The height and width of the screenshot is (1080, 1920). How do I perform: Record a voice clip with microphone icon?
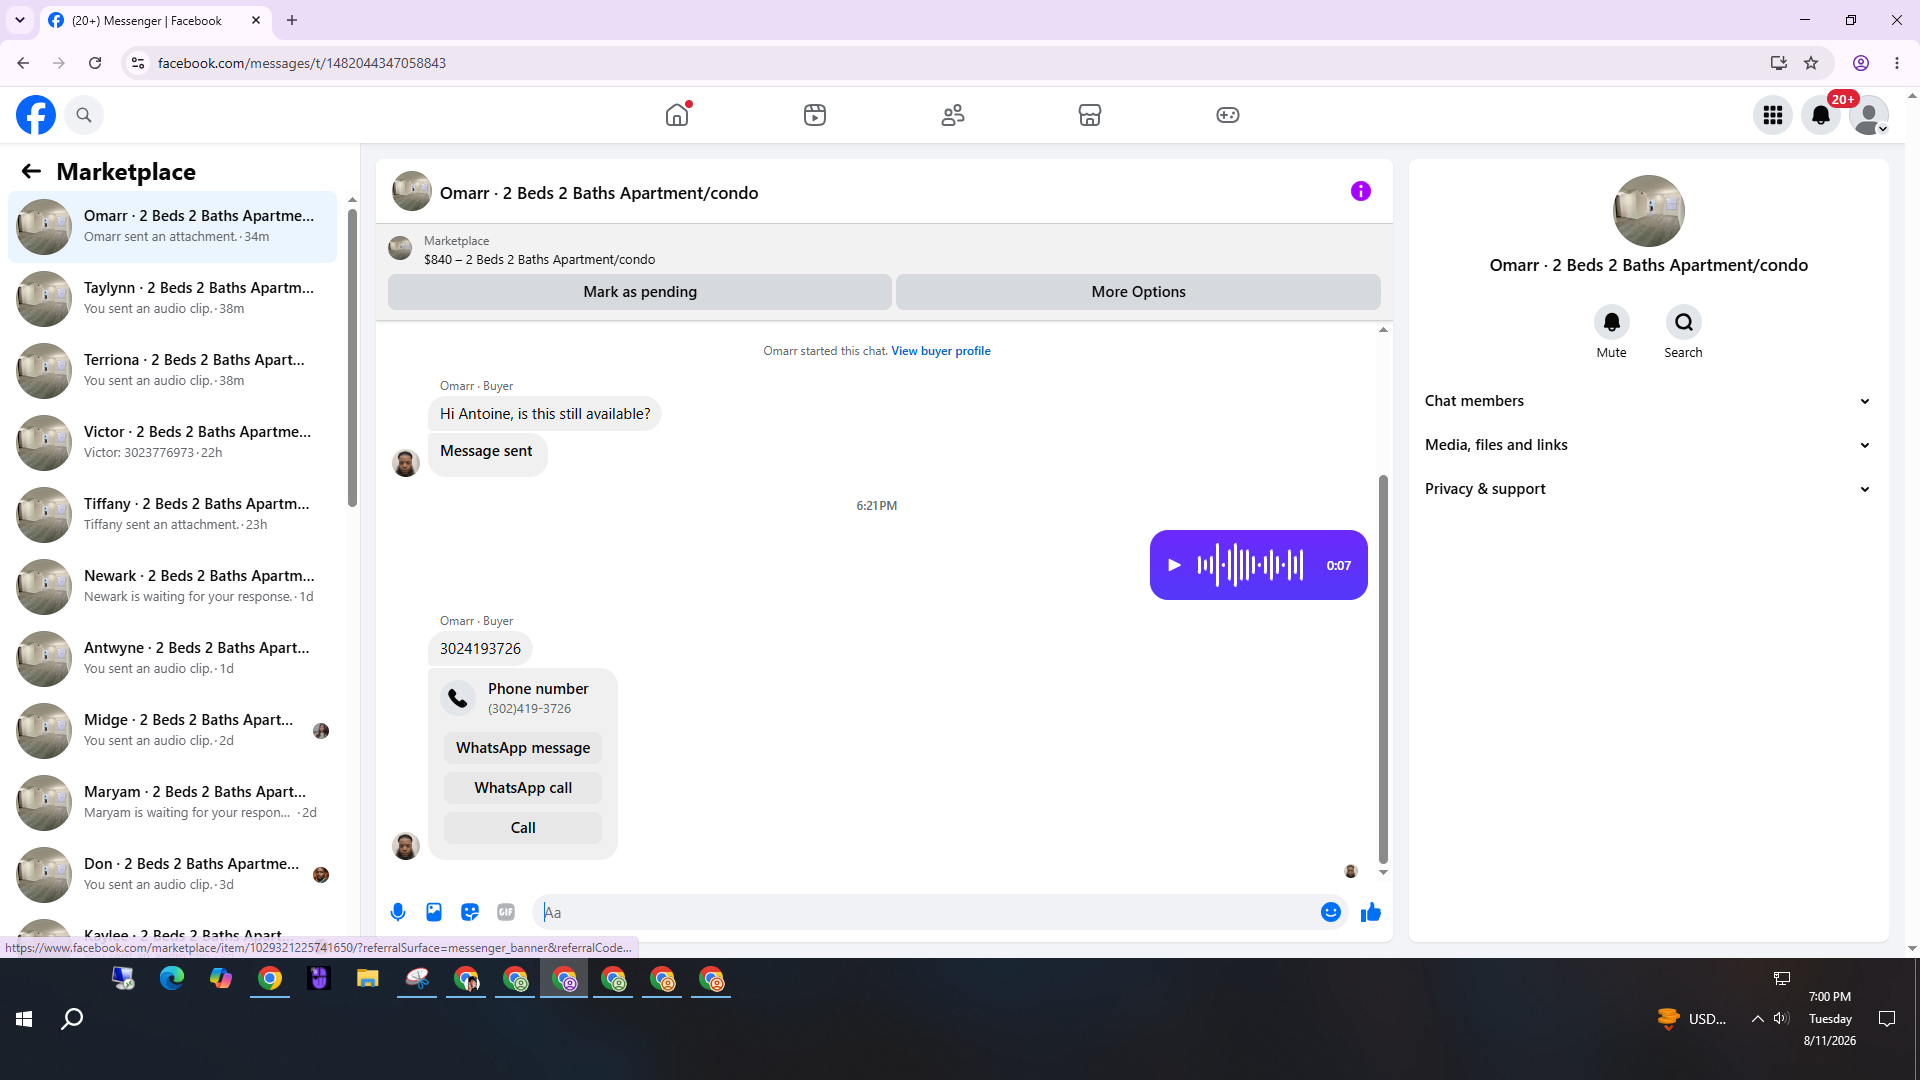[398, 912]
